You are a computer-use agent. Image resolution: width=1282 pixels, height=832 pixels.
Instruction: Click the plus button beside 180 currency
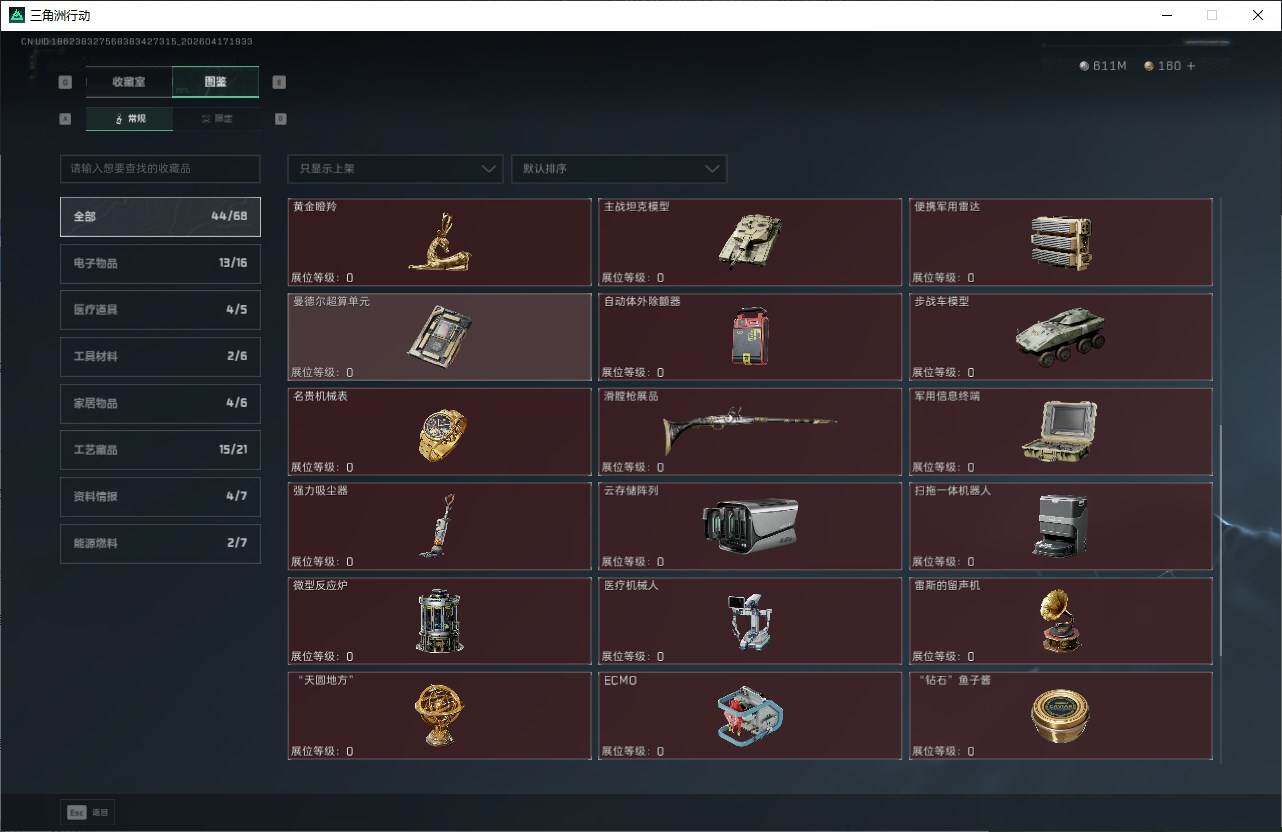click(x=1190, y=66)
